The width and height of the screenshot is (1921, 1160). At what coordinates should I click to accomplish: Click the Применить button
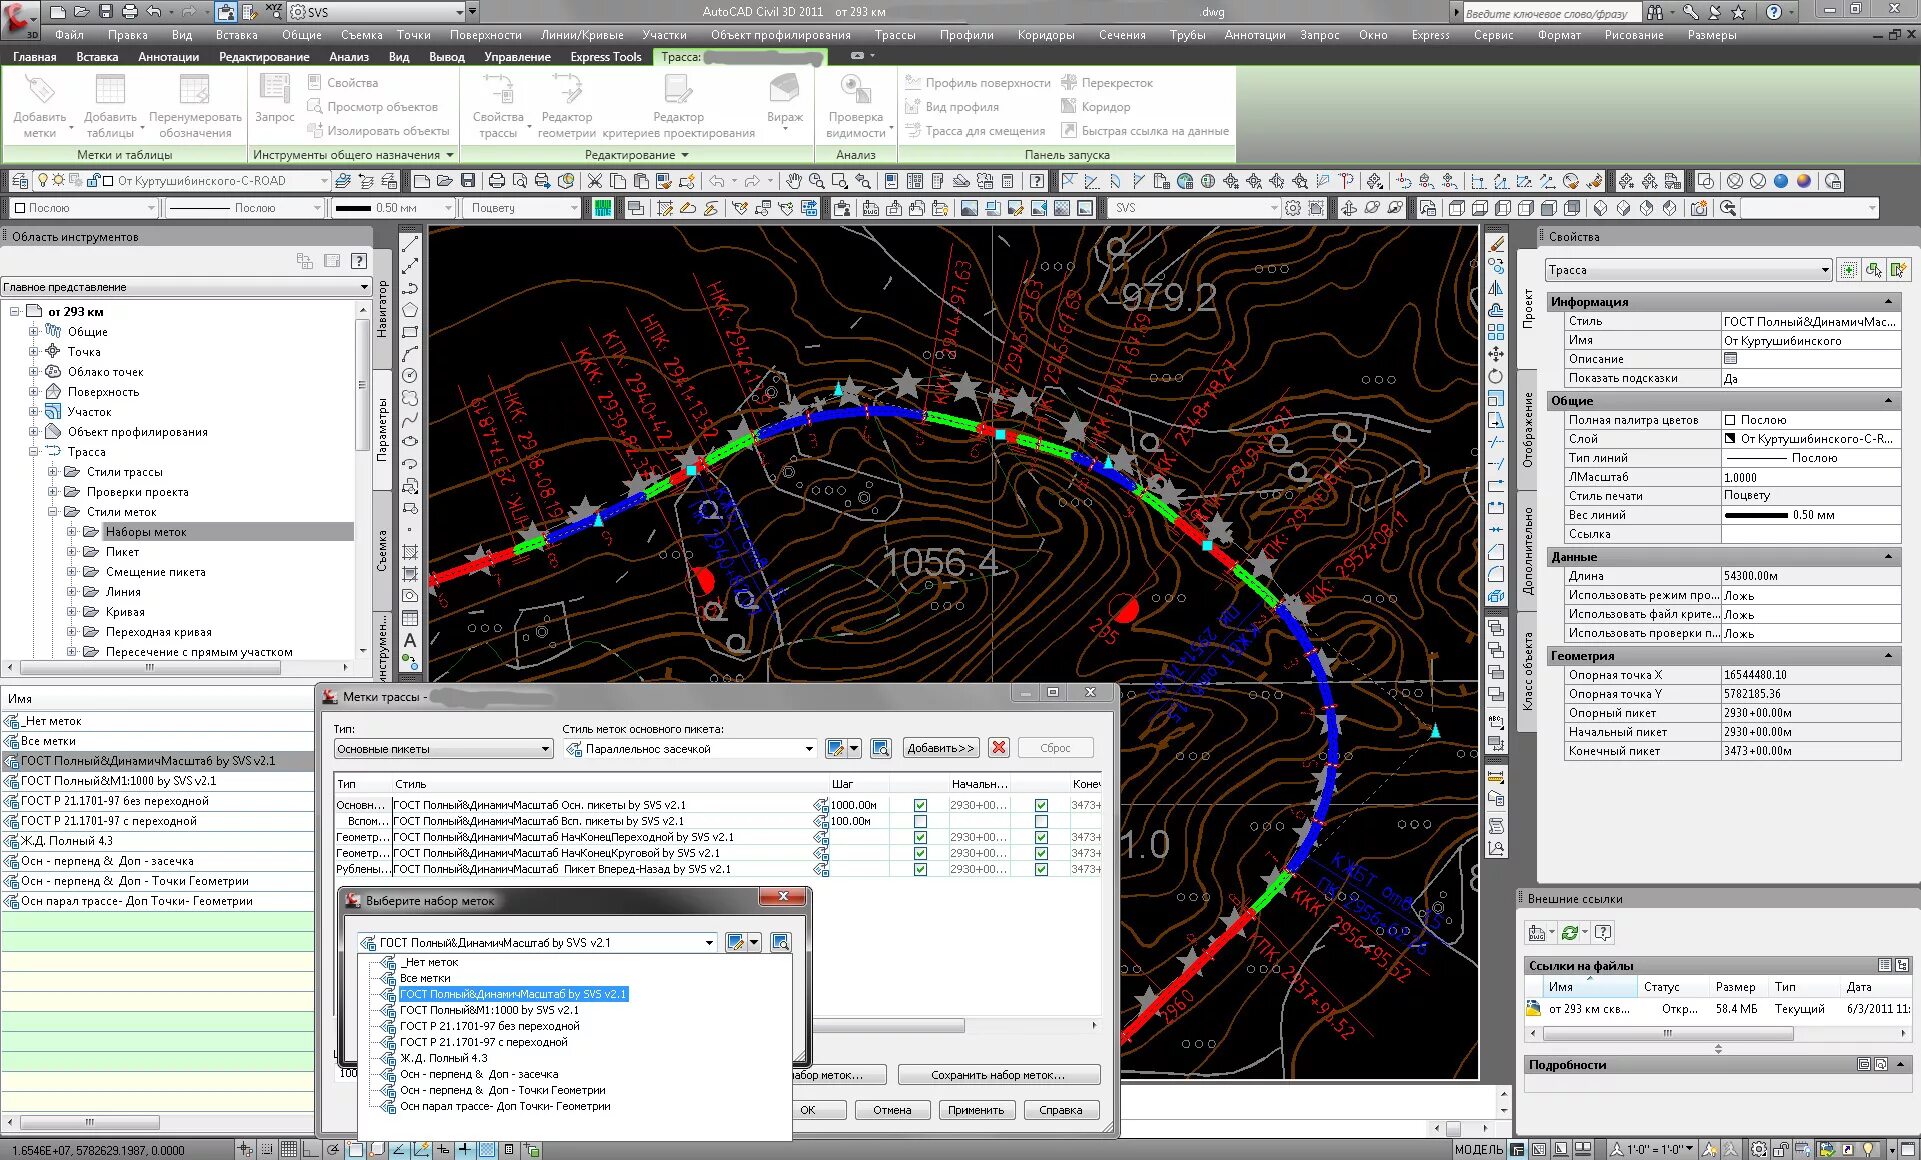tap(975, 1110)
